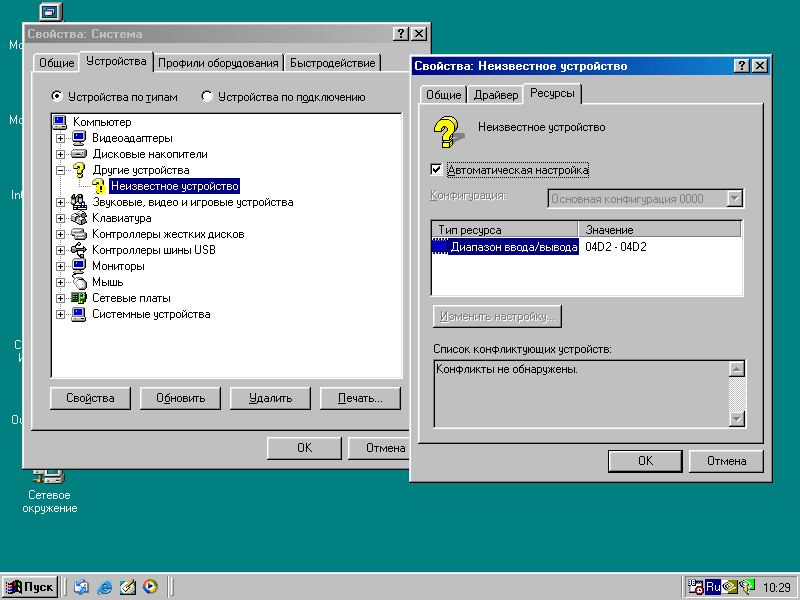This screenshot has width=800, height=600.
Task: Click Звуковые, видео и игровые устройства icon
Action: click(x=79, y=202)
